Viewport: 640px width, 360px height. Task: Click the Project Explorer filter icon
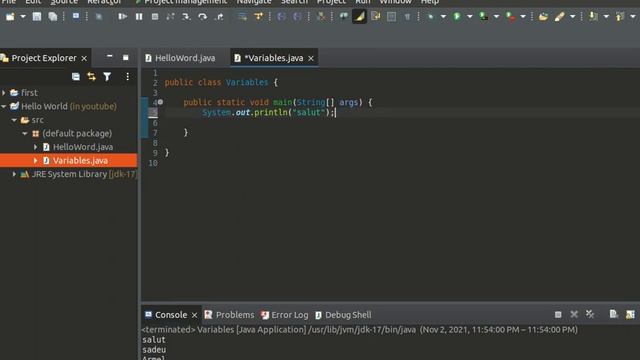point(107,76)
